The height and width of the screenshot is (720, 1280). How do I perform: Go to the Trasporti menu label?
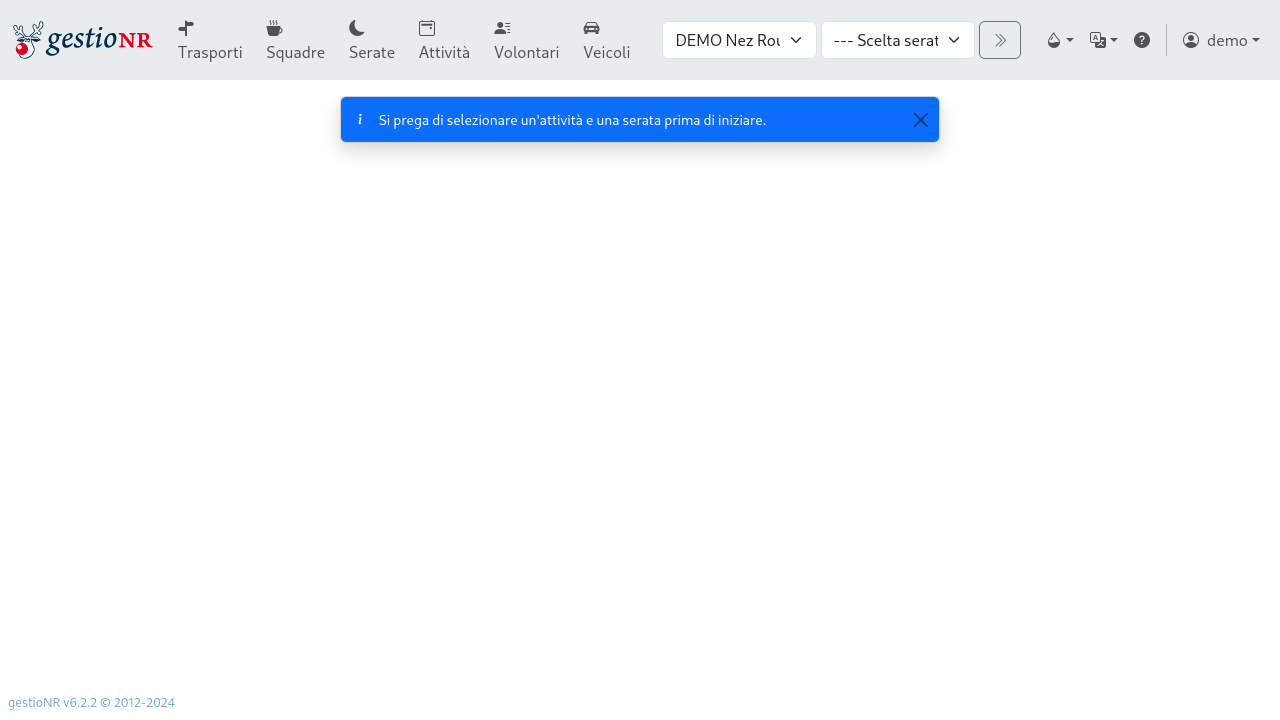click(x=210, y=52)
